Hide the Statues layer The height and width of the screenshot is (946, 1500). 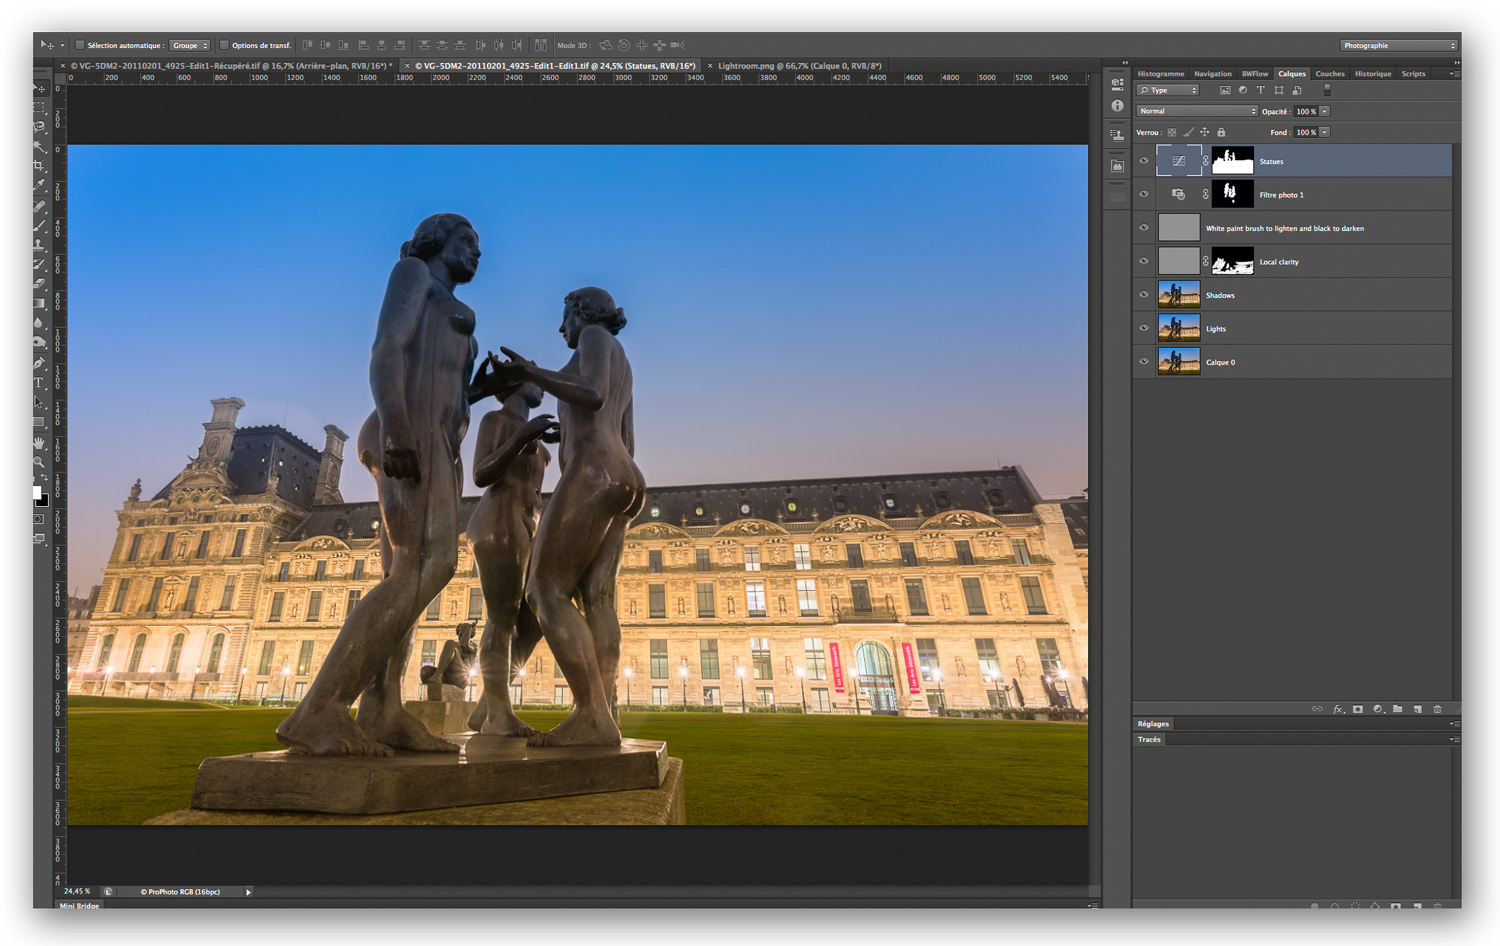pos(1144,161)
